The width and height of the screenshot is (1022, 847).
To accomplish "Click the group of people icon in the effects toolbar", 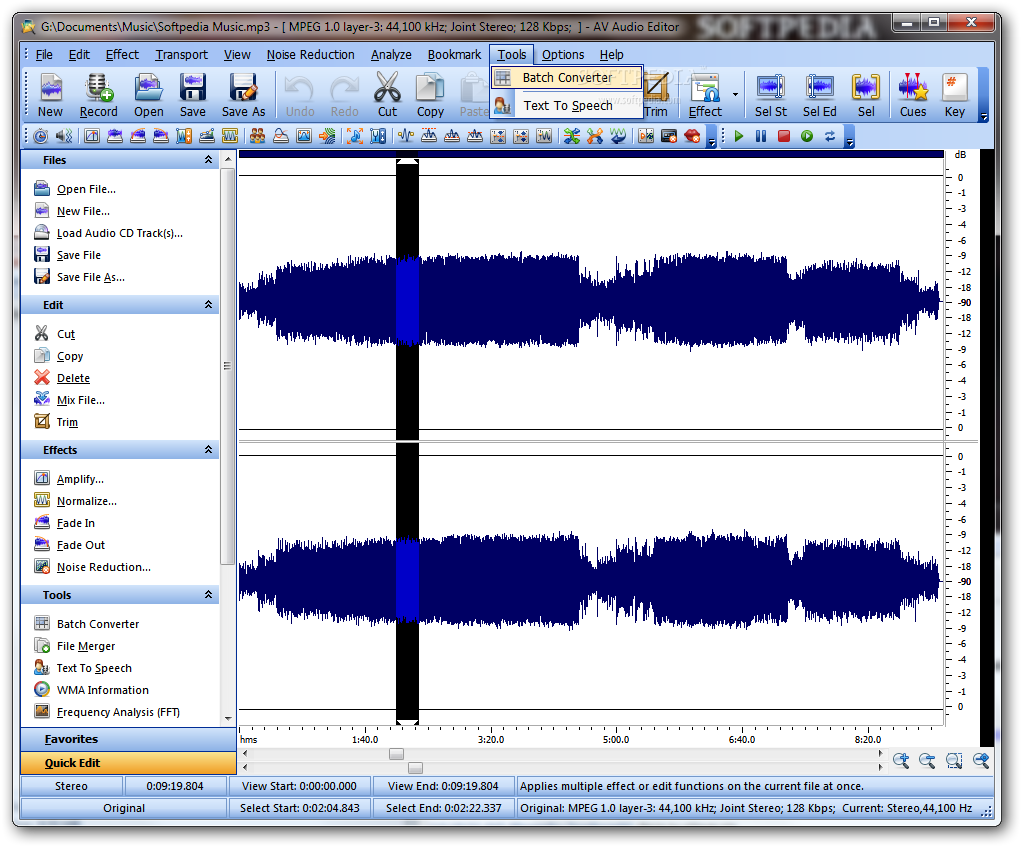I will click(x=257, y=136).
